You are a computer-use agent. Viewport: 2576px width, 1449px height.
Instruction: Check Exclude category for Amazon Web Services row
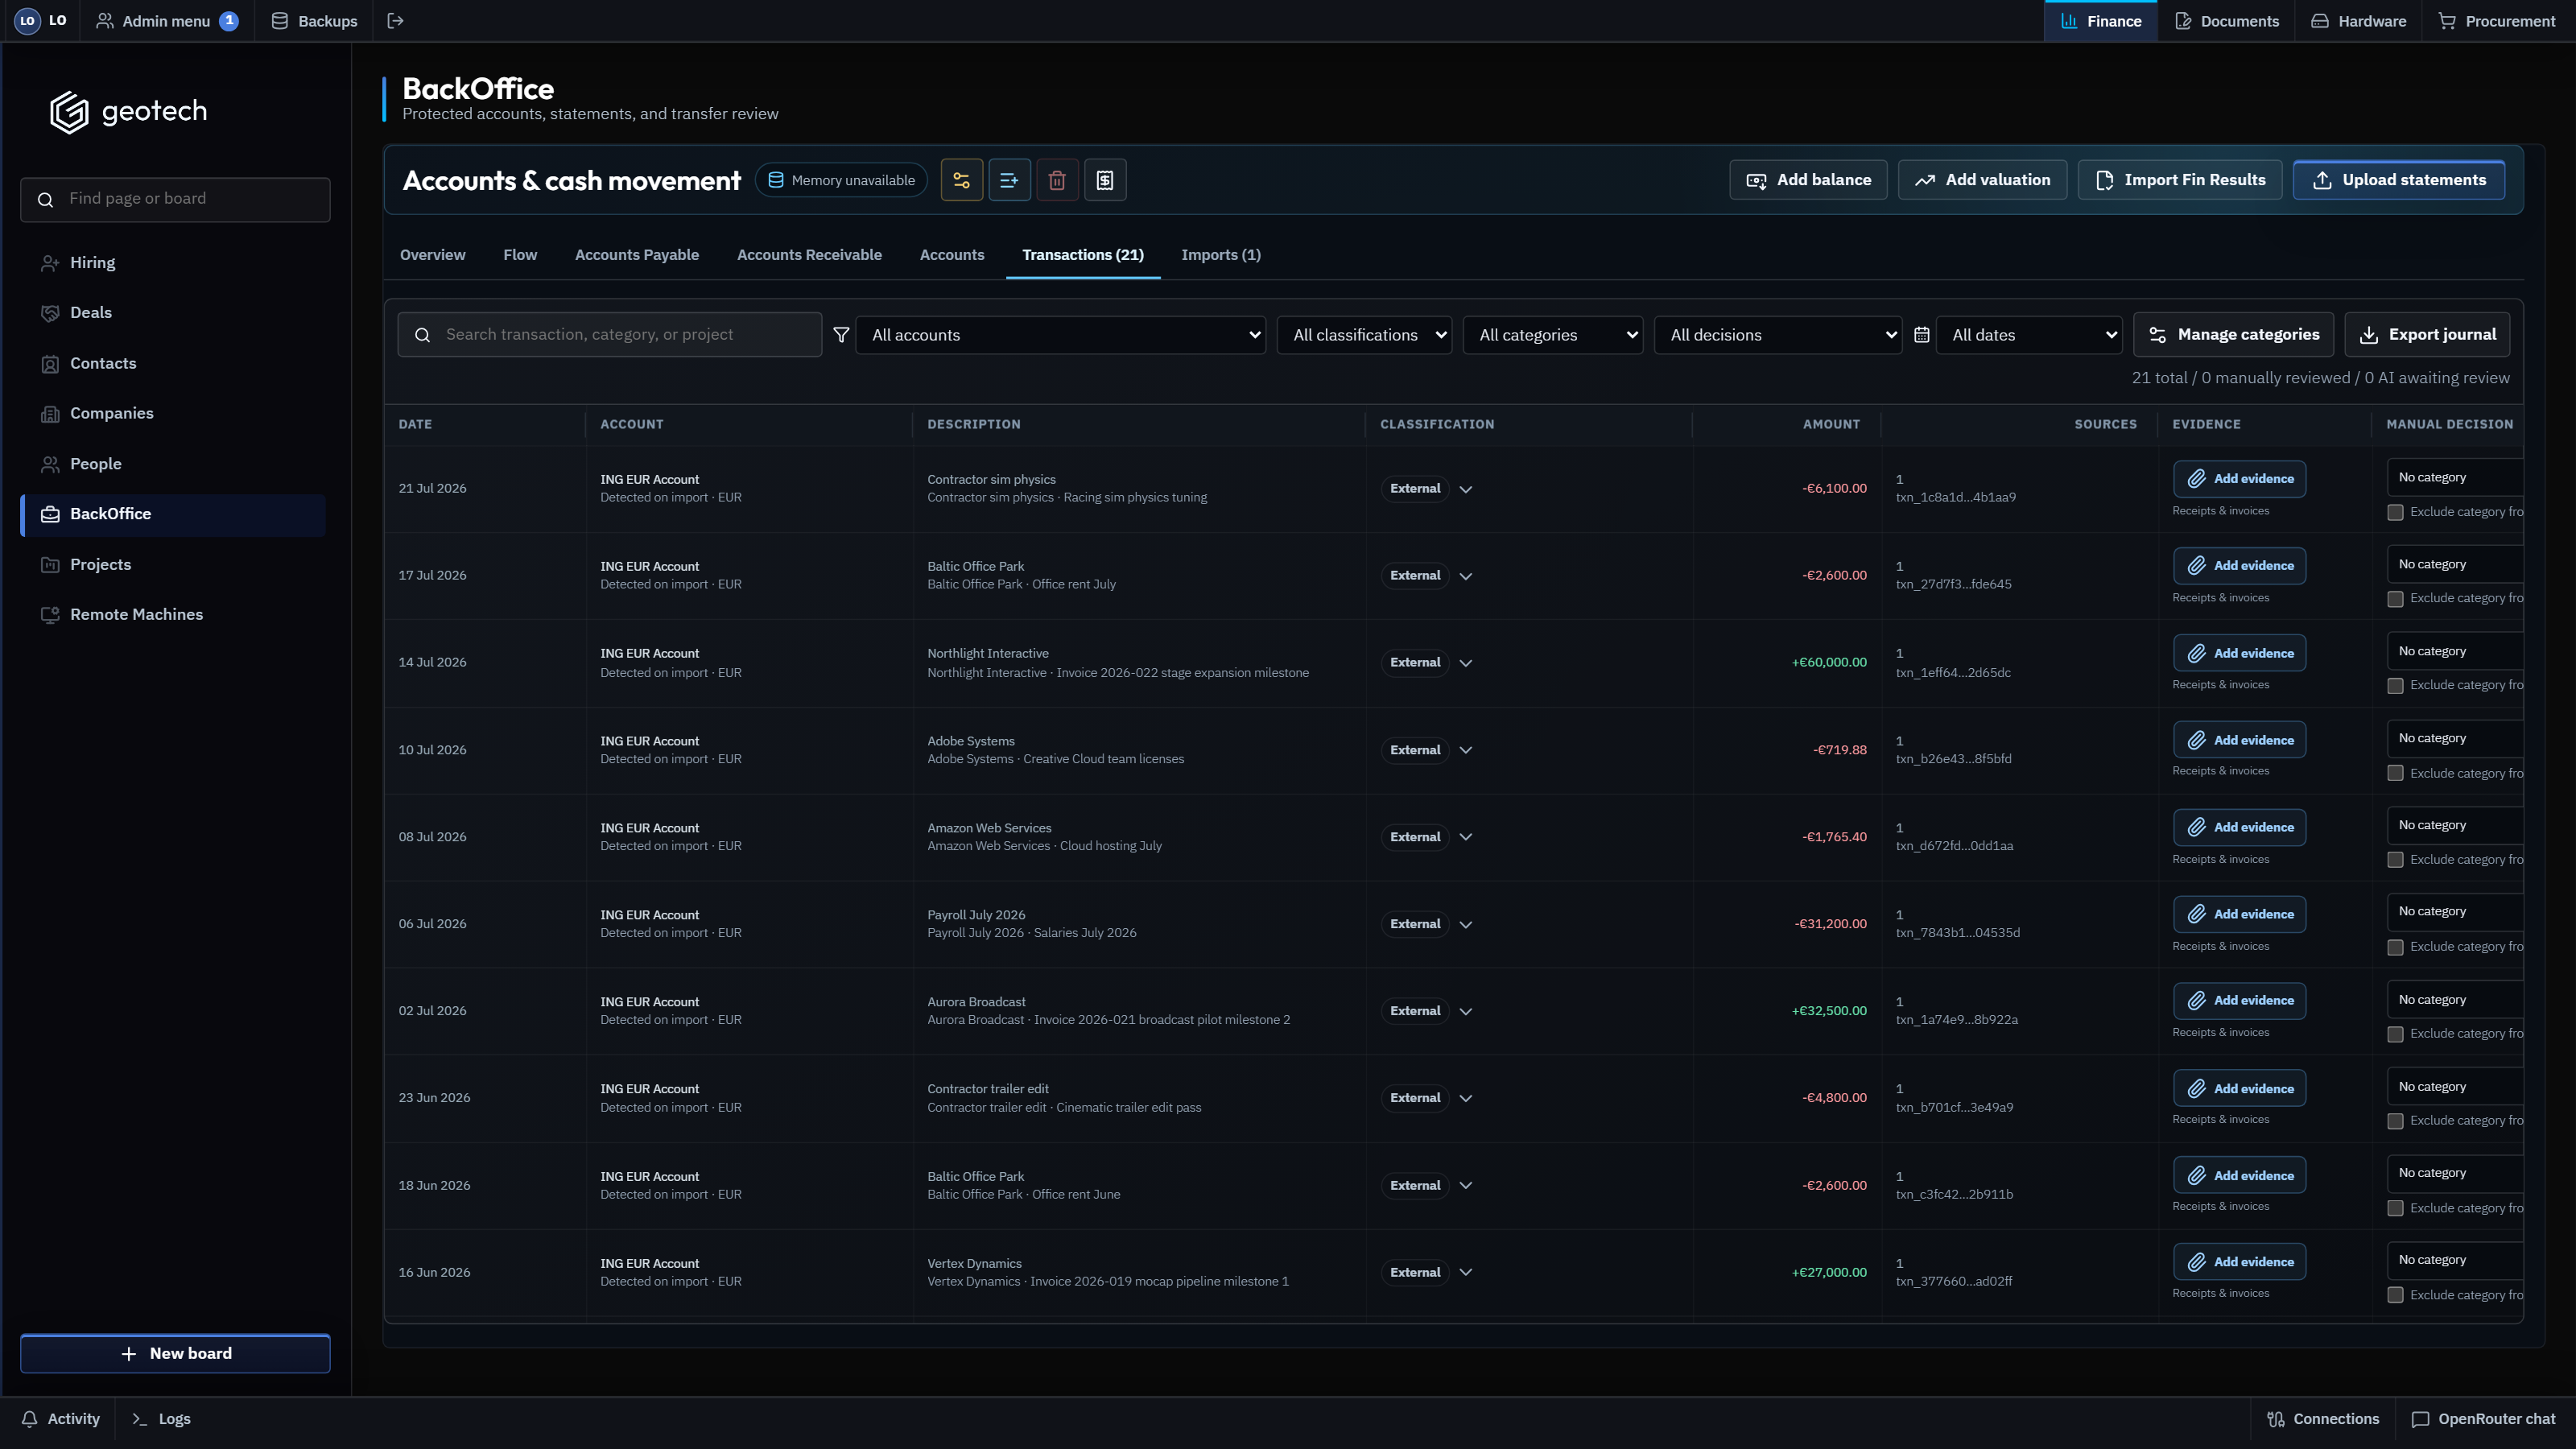[2395, 860]
